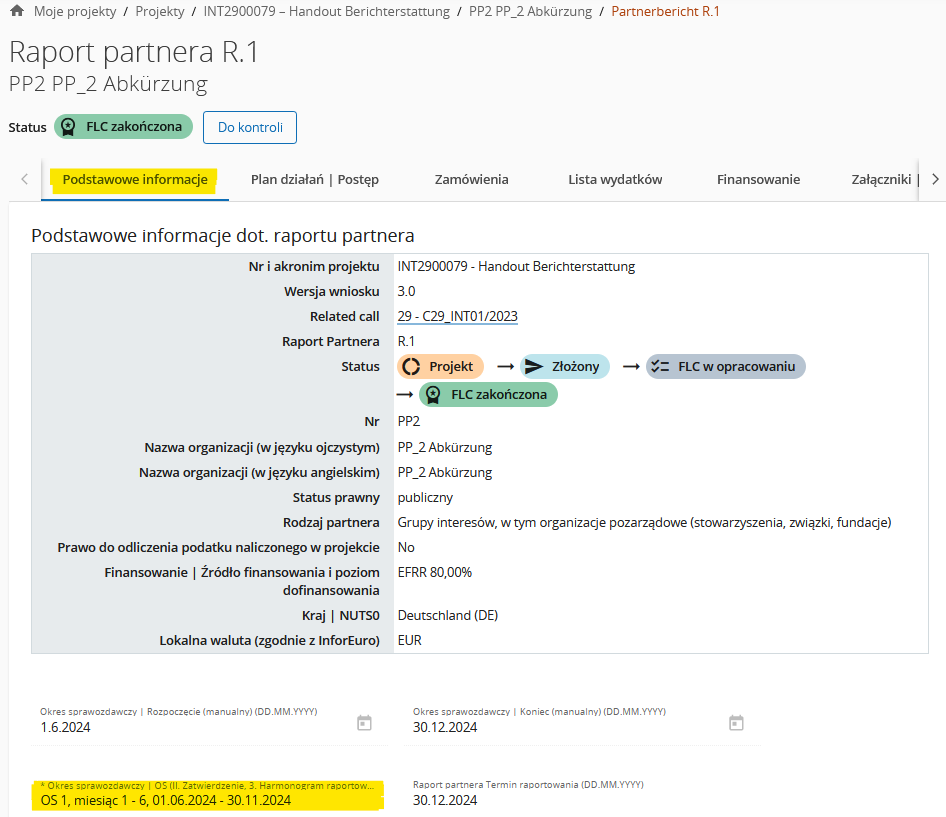Switch to Plan działań | Postęp tab
The image size is (946, 817).
314,180
